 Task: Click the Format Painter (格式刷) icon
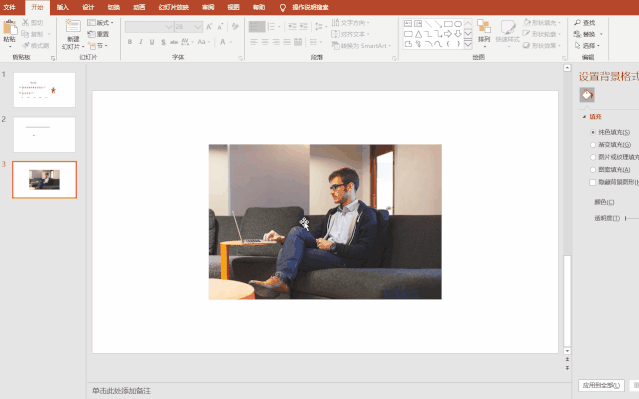pyautogui.click(x=26, y=46)
